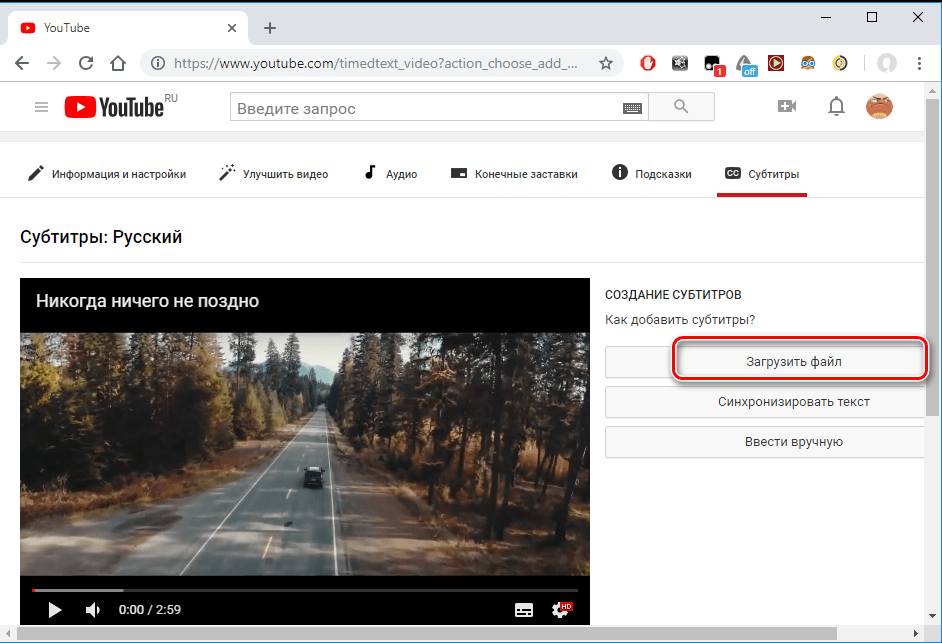942x643 pixels.
Task: Mute the video player volume
Action: [x=93, y=609]
